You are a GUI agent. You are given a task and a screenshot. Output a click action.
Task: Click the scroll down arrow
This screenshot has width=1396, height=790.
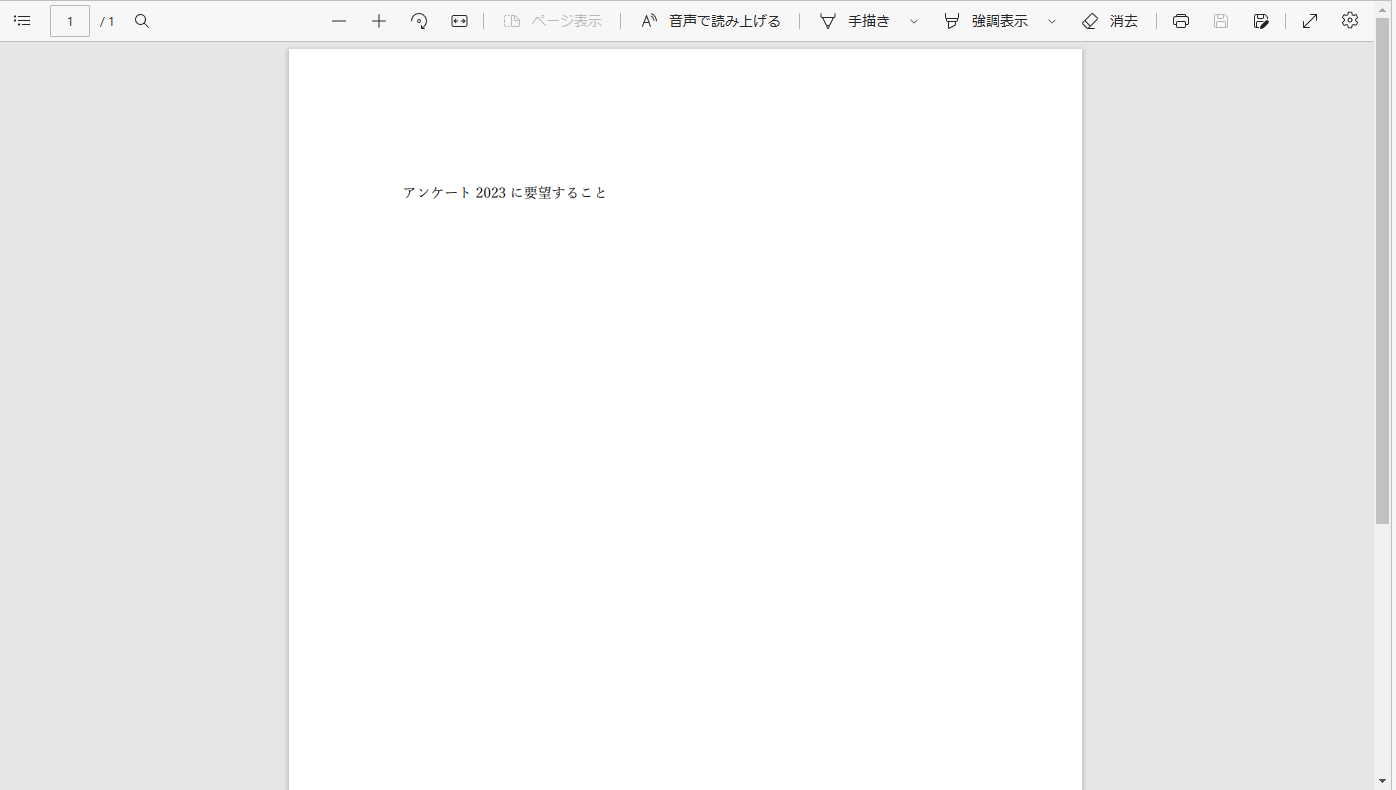click(x=1382, y=780)
